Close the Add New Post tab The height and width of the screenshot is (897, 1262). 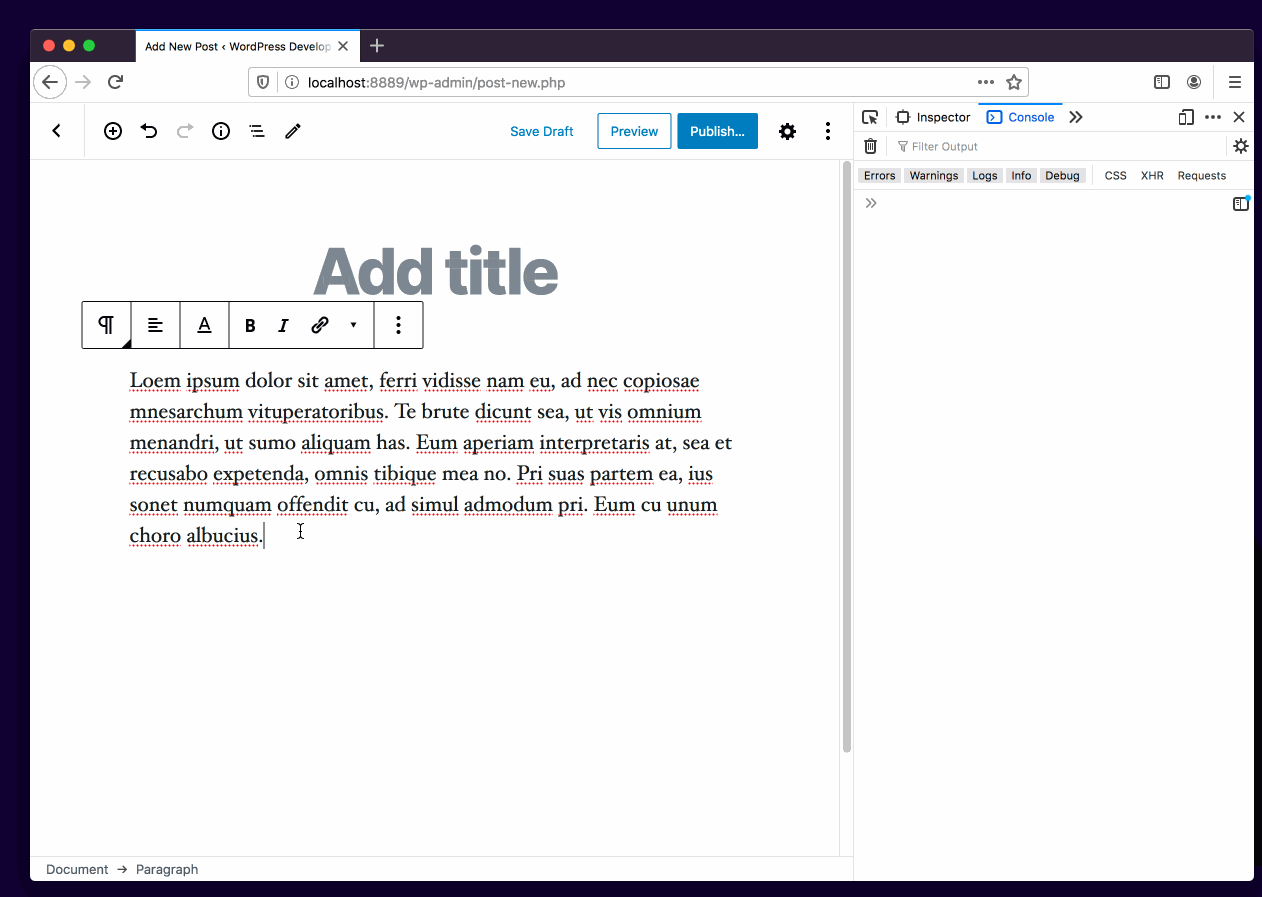coord(343,46)
